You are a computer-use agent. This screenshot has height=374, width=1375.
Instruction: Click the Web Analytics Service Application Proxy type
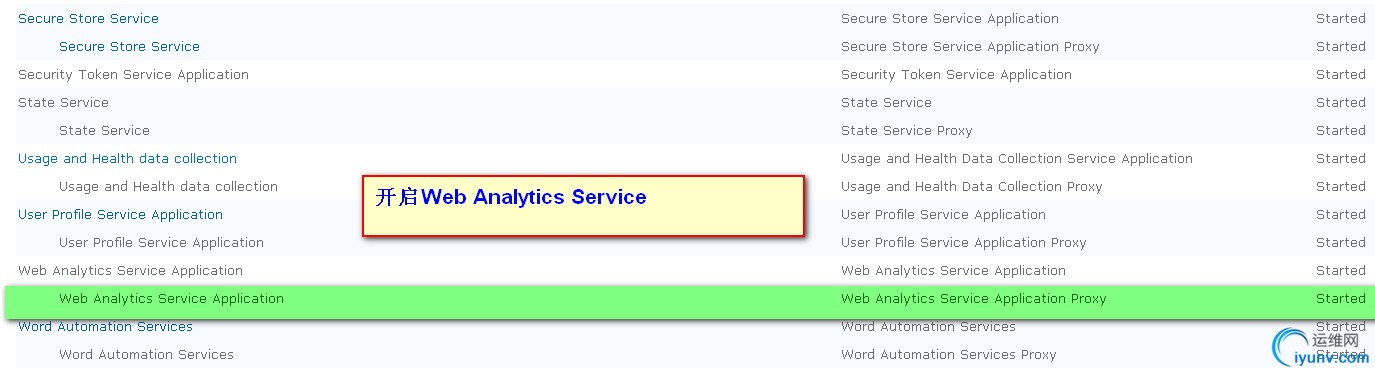tap(973, 298)
